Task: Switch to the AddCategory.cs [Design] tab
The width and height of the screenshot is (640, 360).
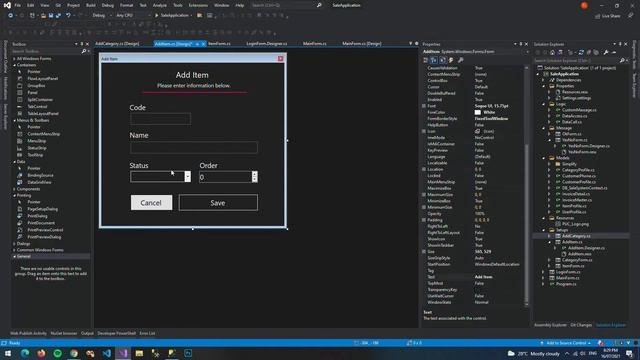Action: (117, 44)
